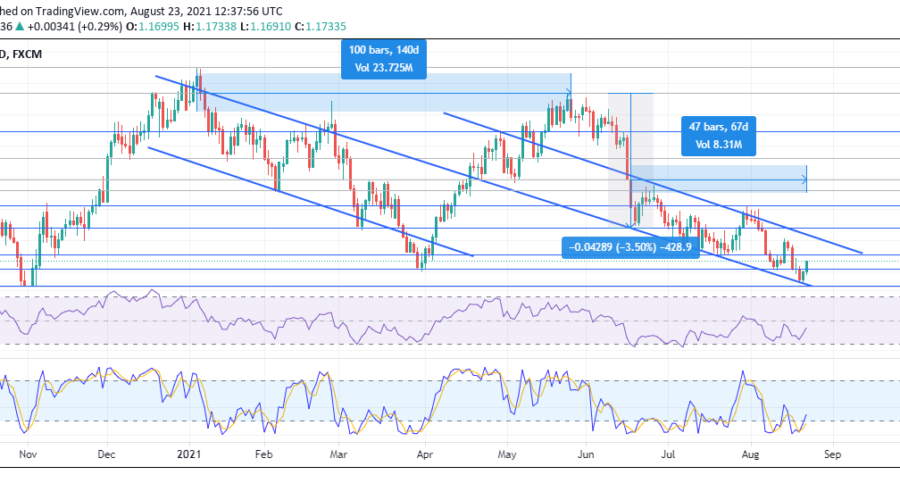Click the 'Jul' date on the time axis
The height and width of the screenshot is (500, 900).
click(x=668, y=454)
